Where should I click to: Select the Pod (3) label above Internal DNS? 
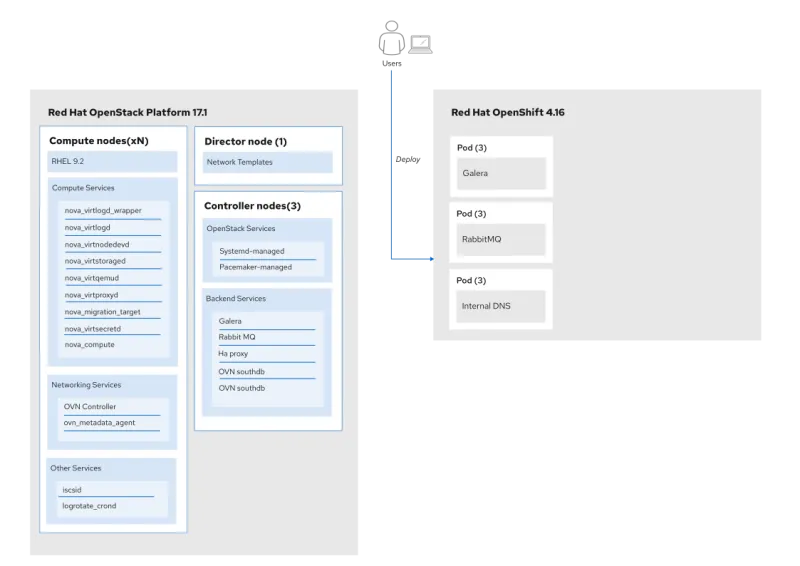(471, 280)
